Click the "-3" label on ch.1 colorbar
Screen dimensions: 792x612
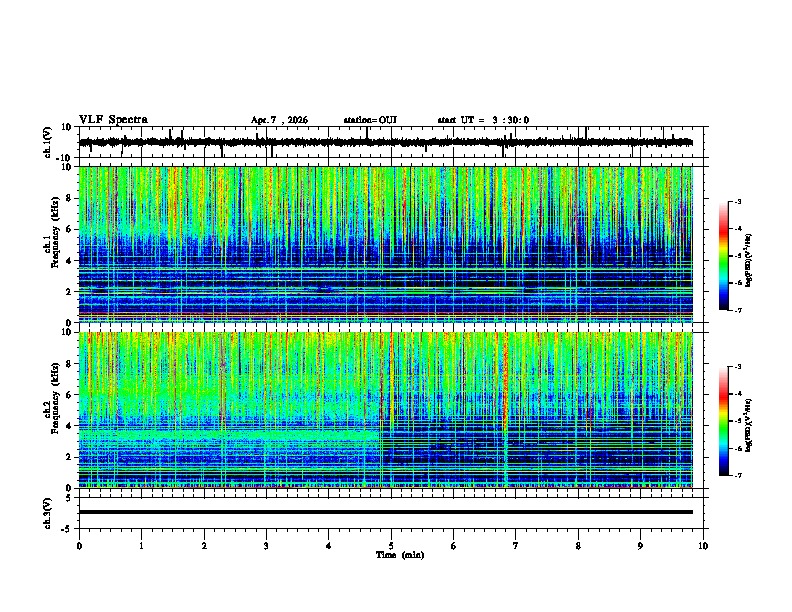click(738, 202)
